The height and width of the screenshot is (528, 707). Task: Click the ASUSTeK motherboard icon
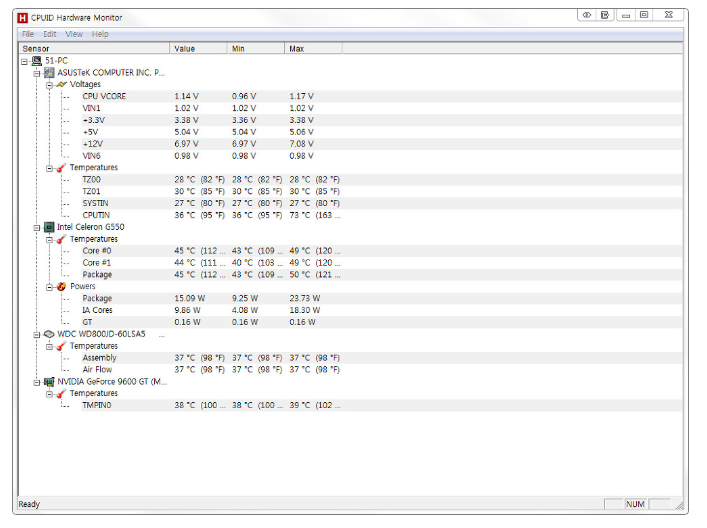(x=49, y=73)
